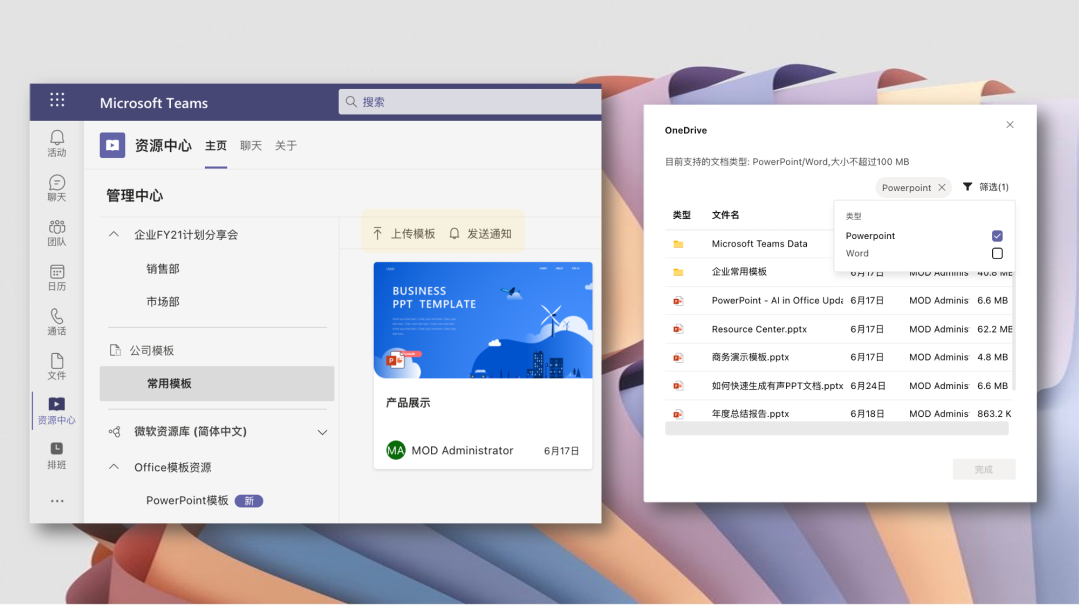Image resolution: width=1080 pixels, height=607 pixels.
Task: Open the 筛选(1) filter dropdown
Action: tap(986, 187)
